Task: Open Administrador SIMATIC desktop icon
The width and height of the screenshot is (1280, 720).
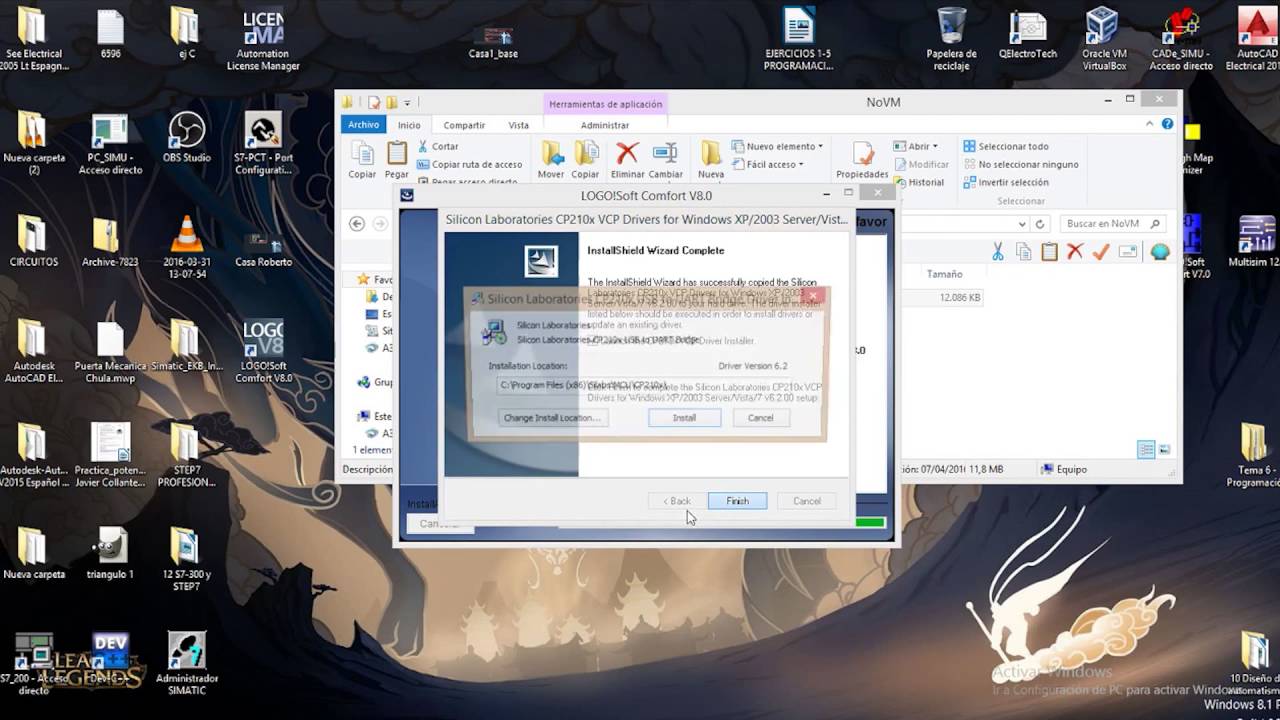Action: pyautogui.click(x=186, y=664)
